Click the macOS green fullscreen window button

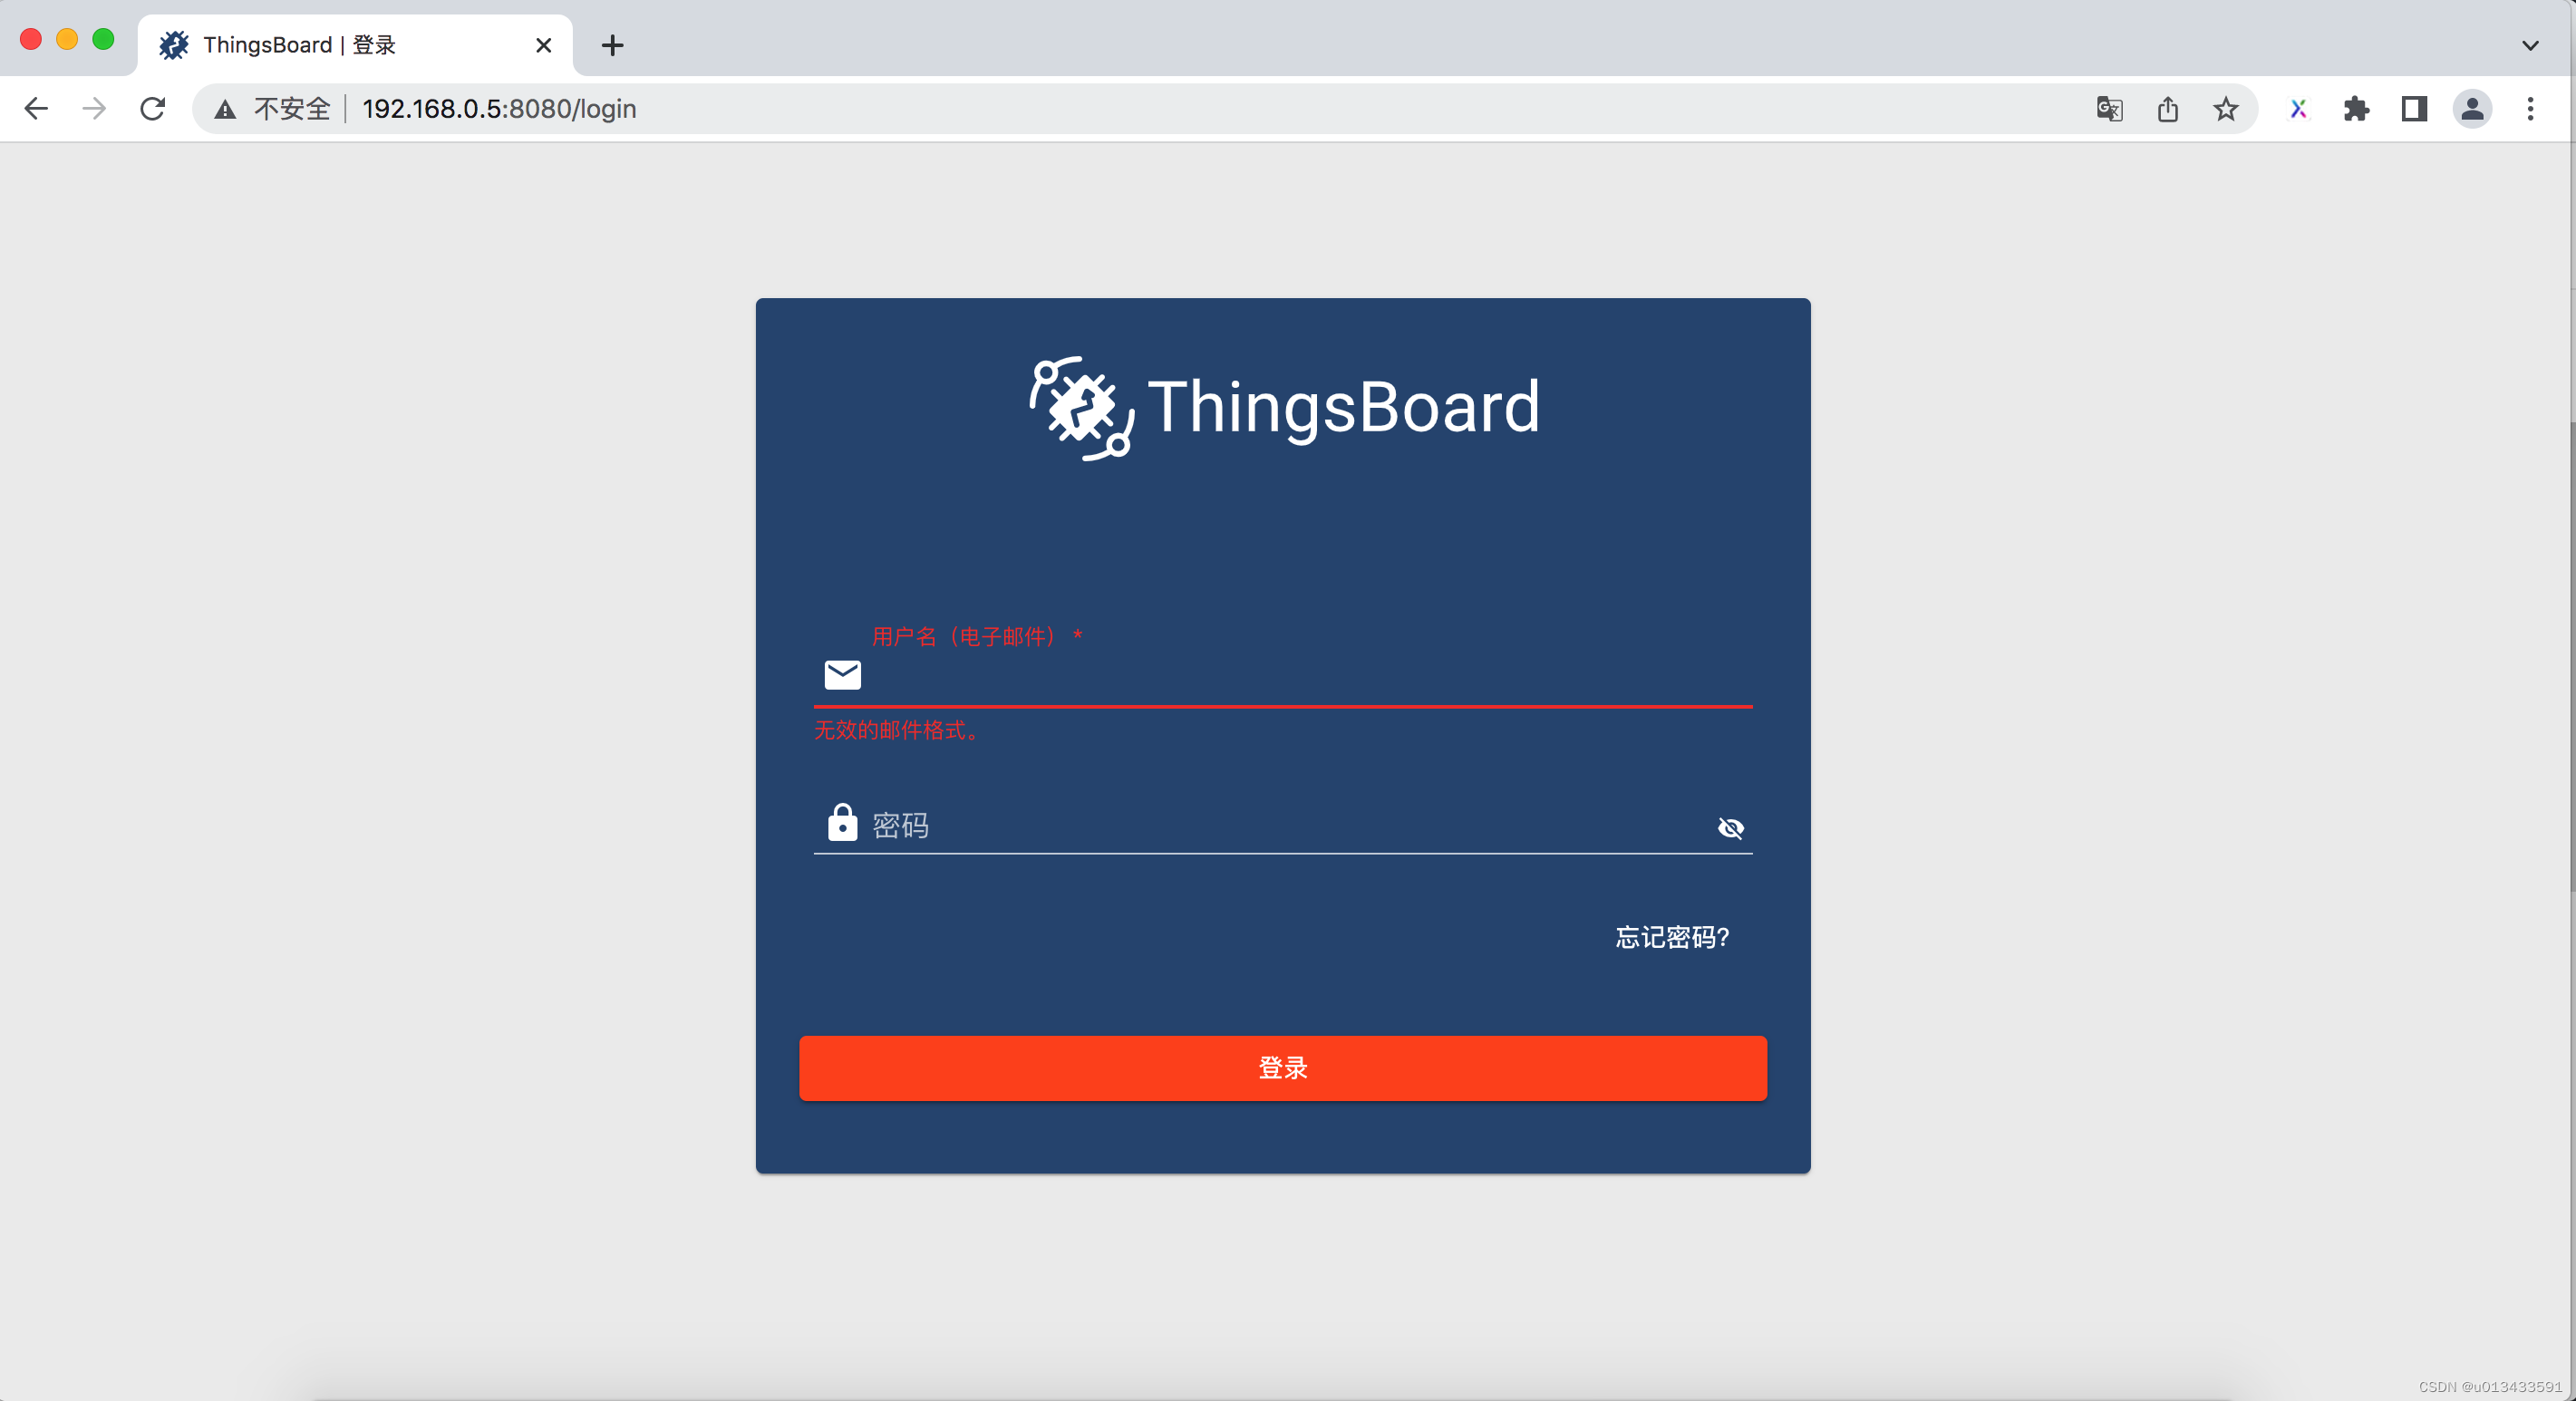(103, 39)
